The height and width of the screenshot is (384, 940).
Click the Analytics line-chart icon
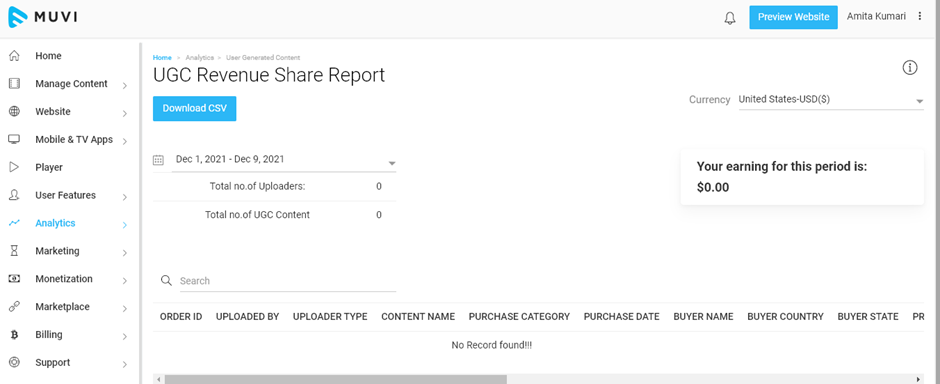point(14,223)
